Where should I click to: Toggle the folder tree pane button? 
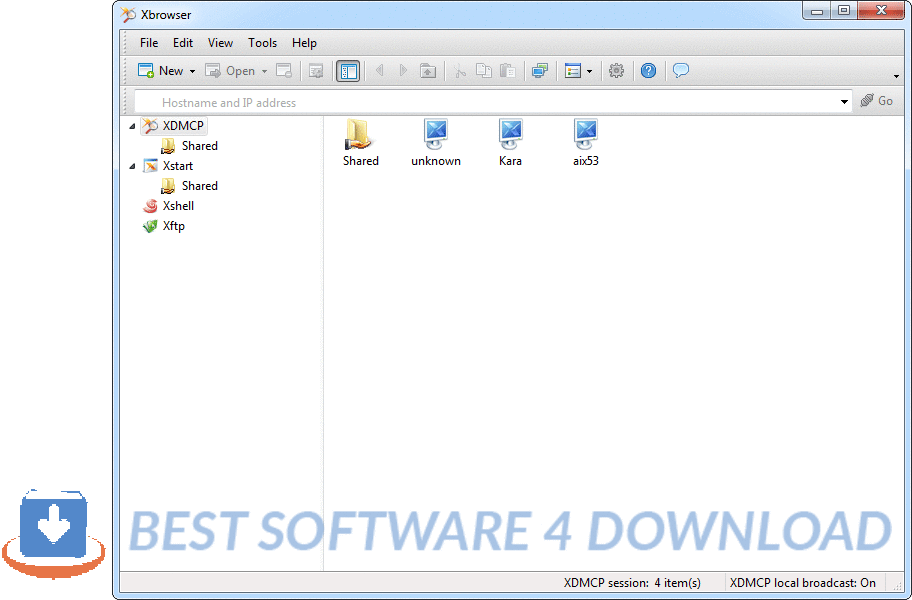(348, 71)
